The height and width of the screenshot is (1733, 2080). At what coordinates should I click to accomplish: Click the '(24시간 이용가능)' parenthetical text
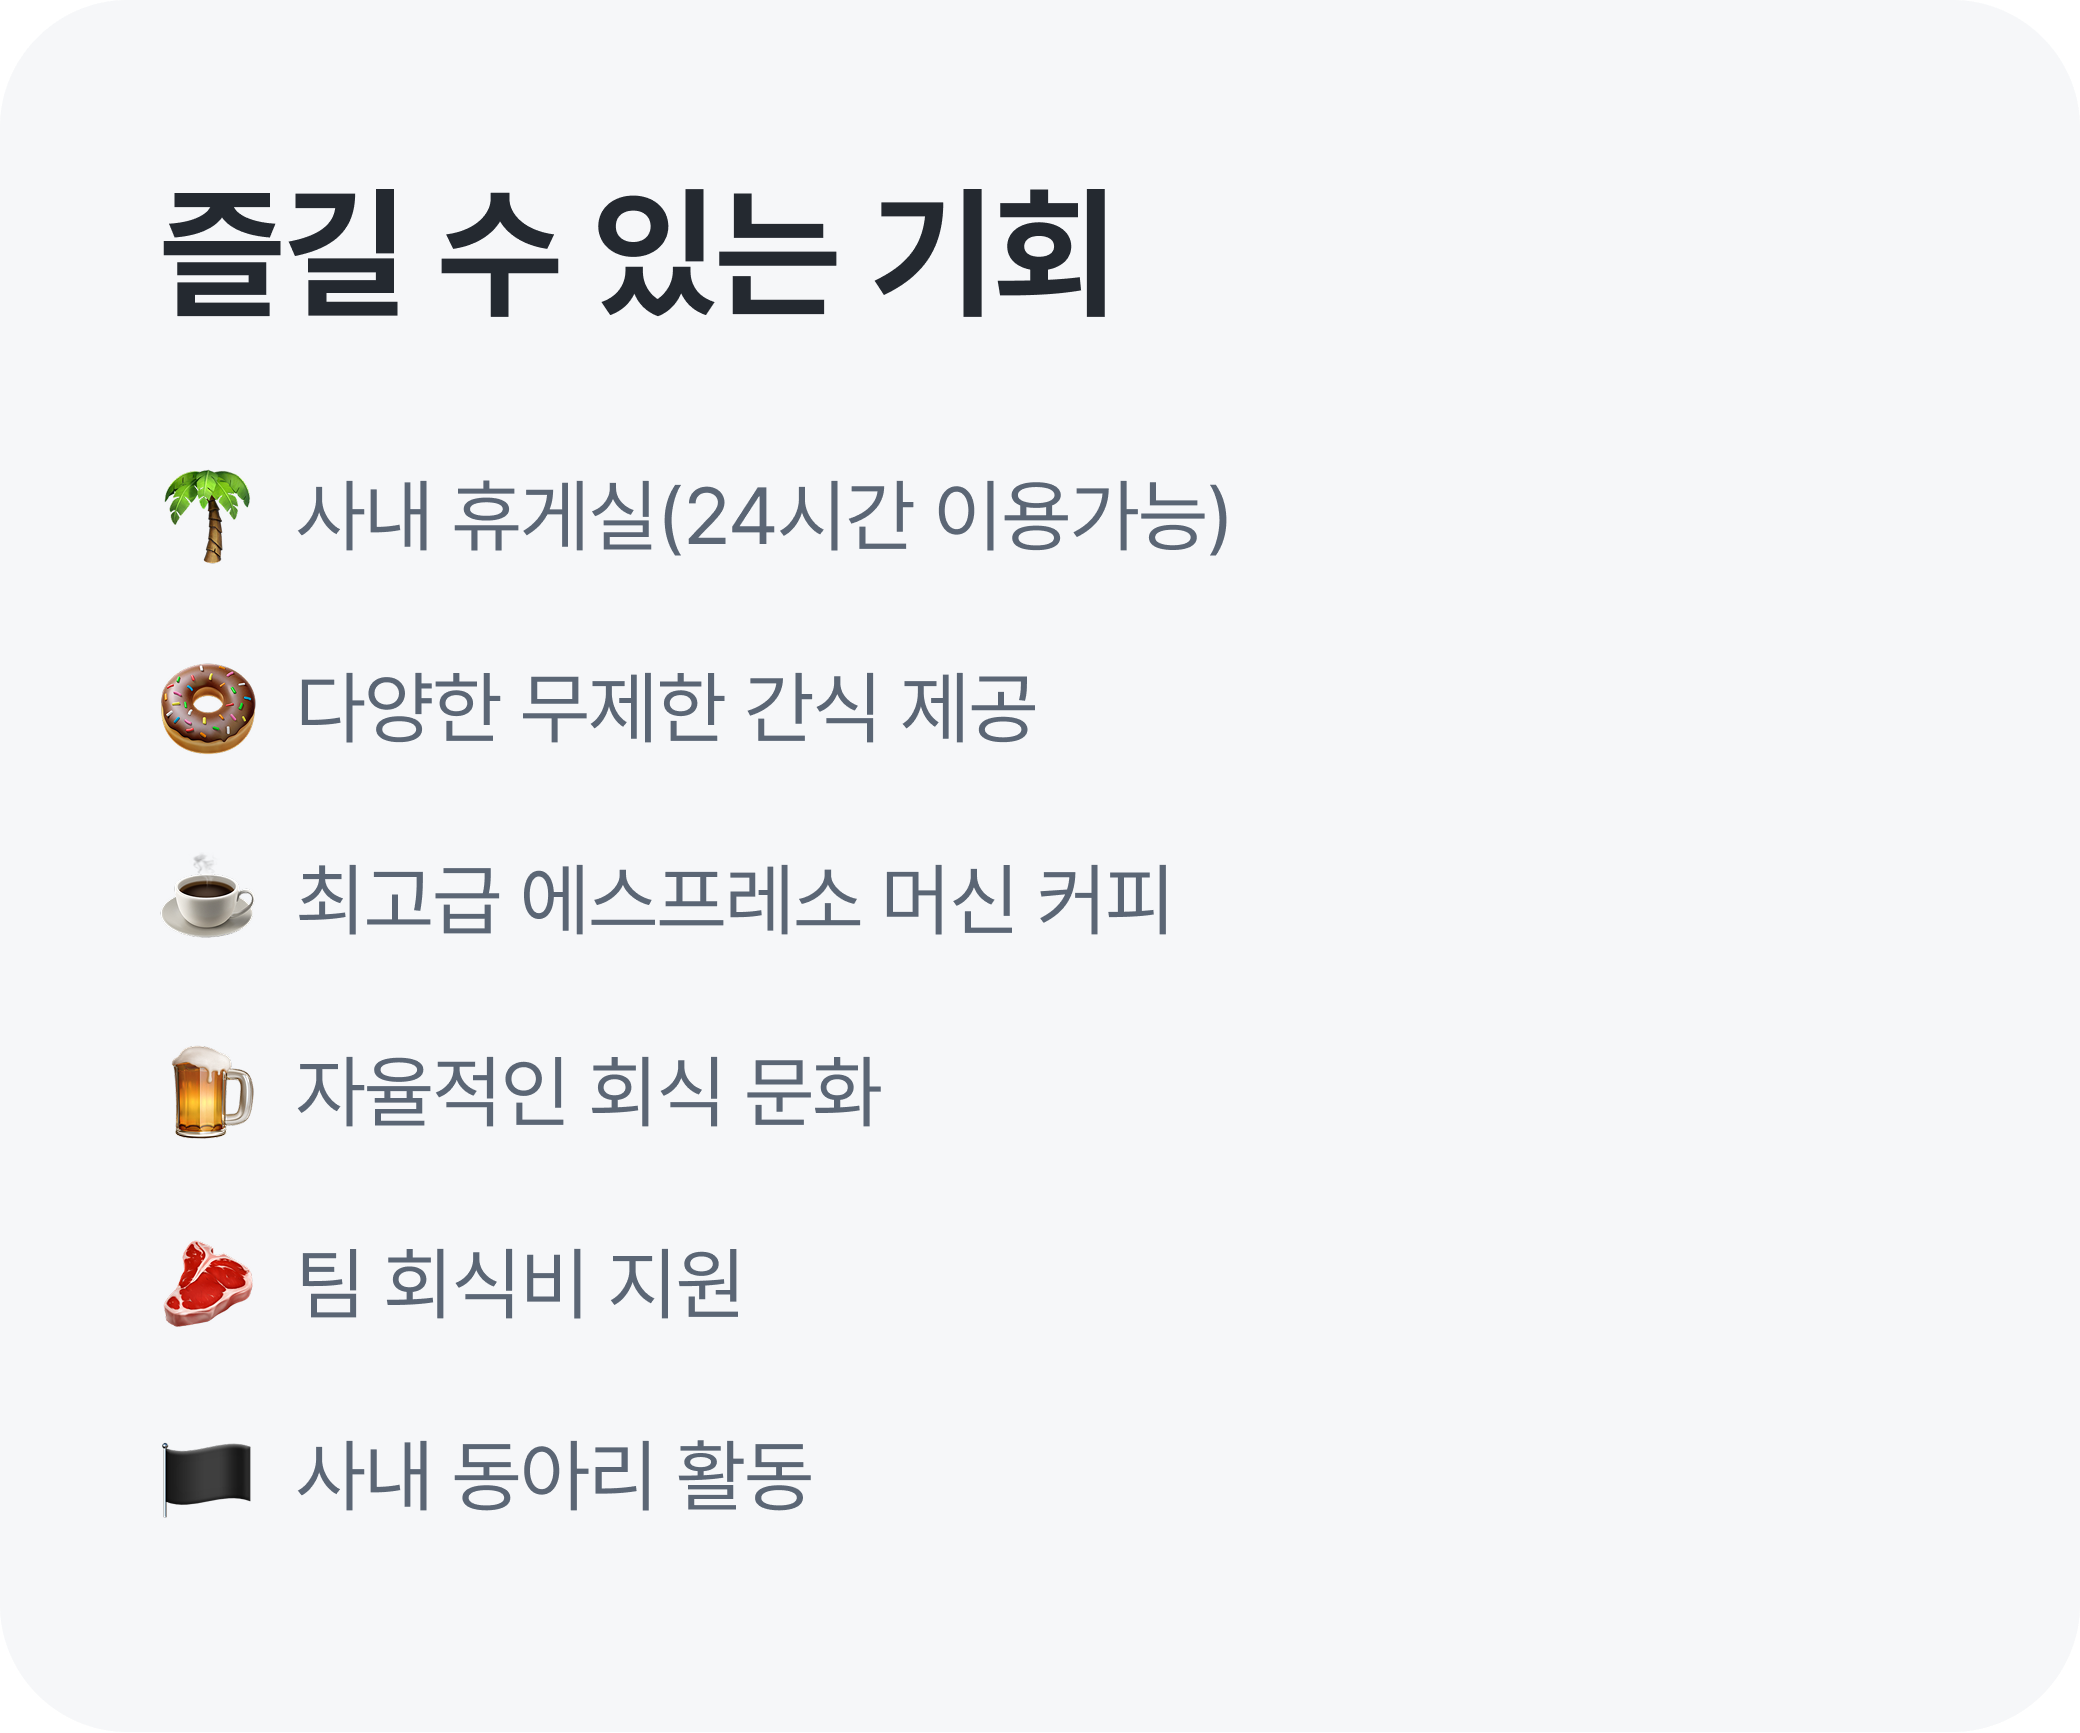944,516
